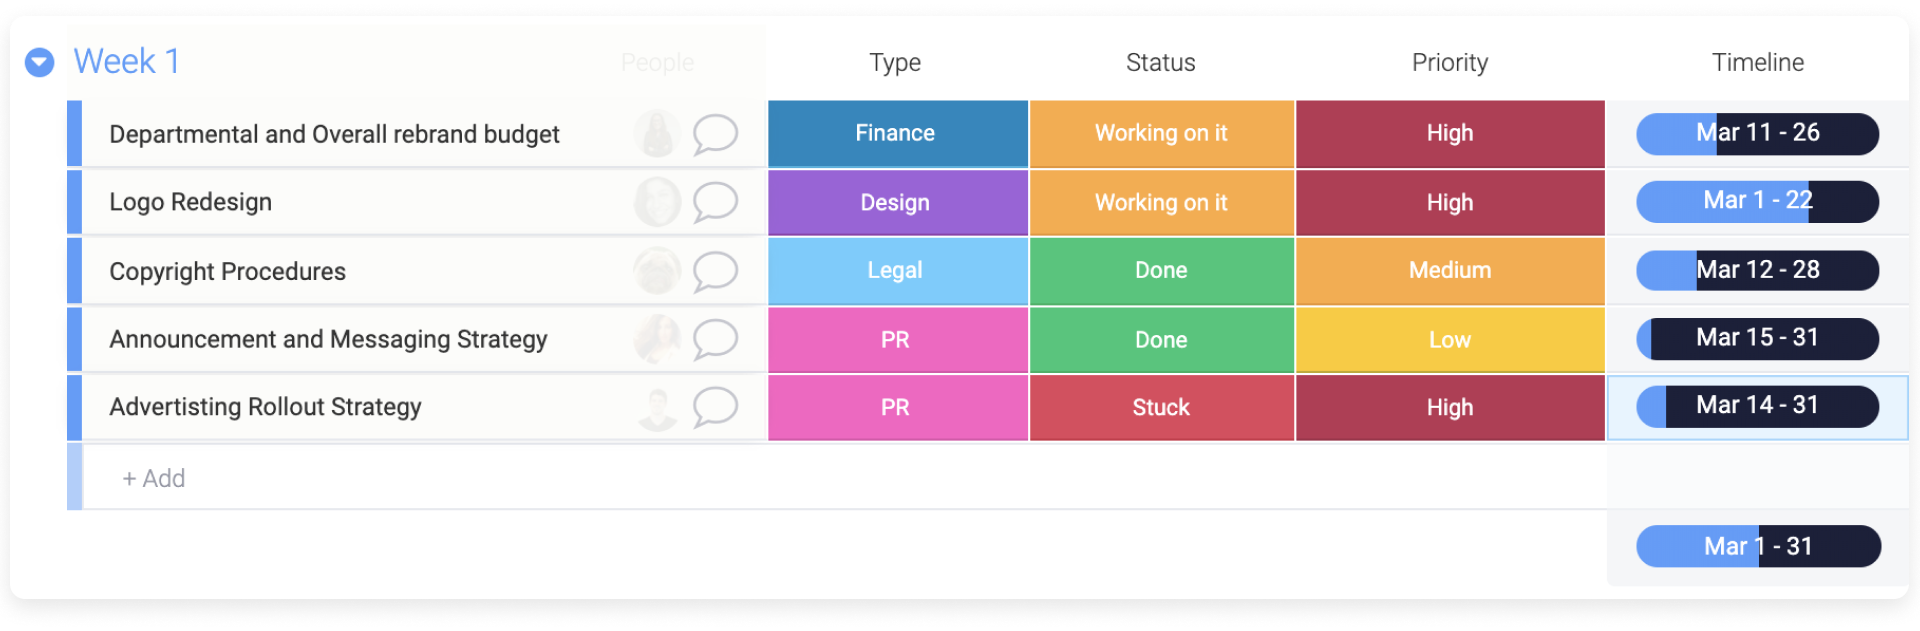Open comments for Advertisting Rollout Strategy
The image size is (1920, 631).
click(x=715, y=407)
